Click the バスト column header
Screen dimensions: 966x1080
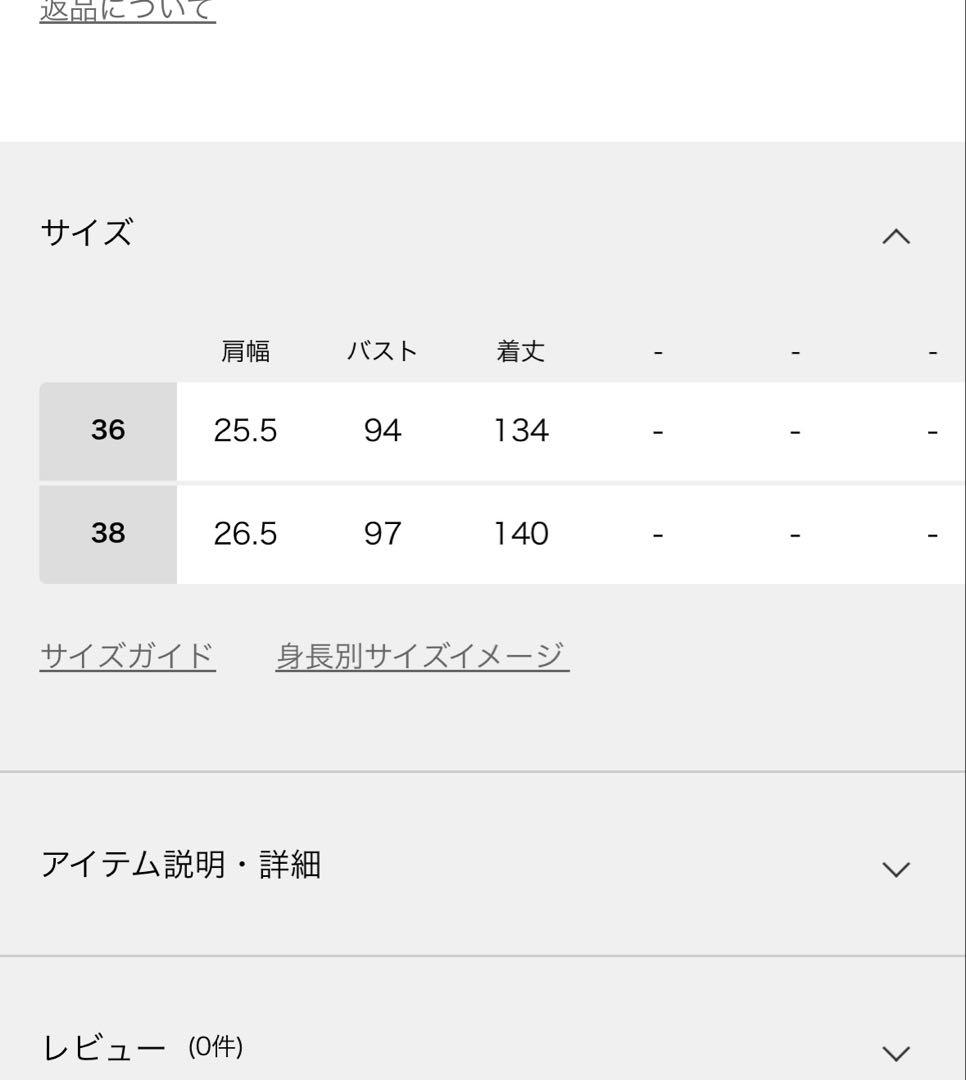point(382,352)
